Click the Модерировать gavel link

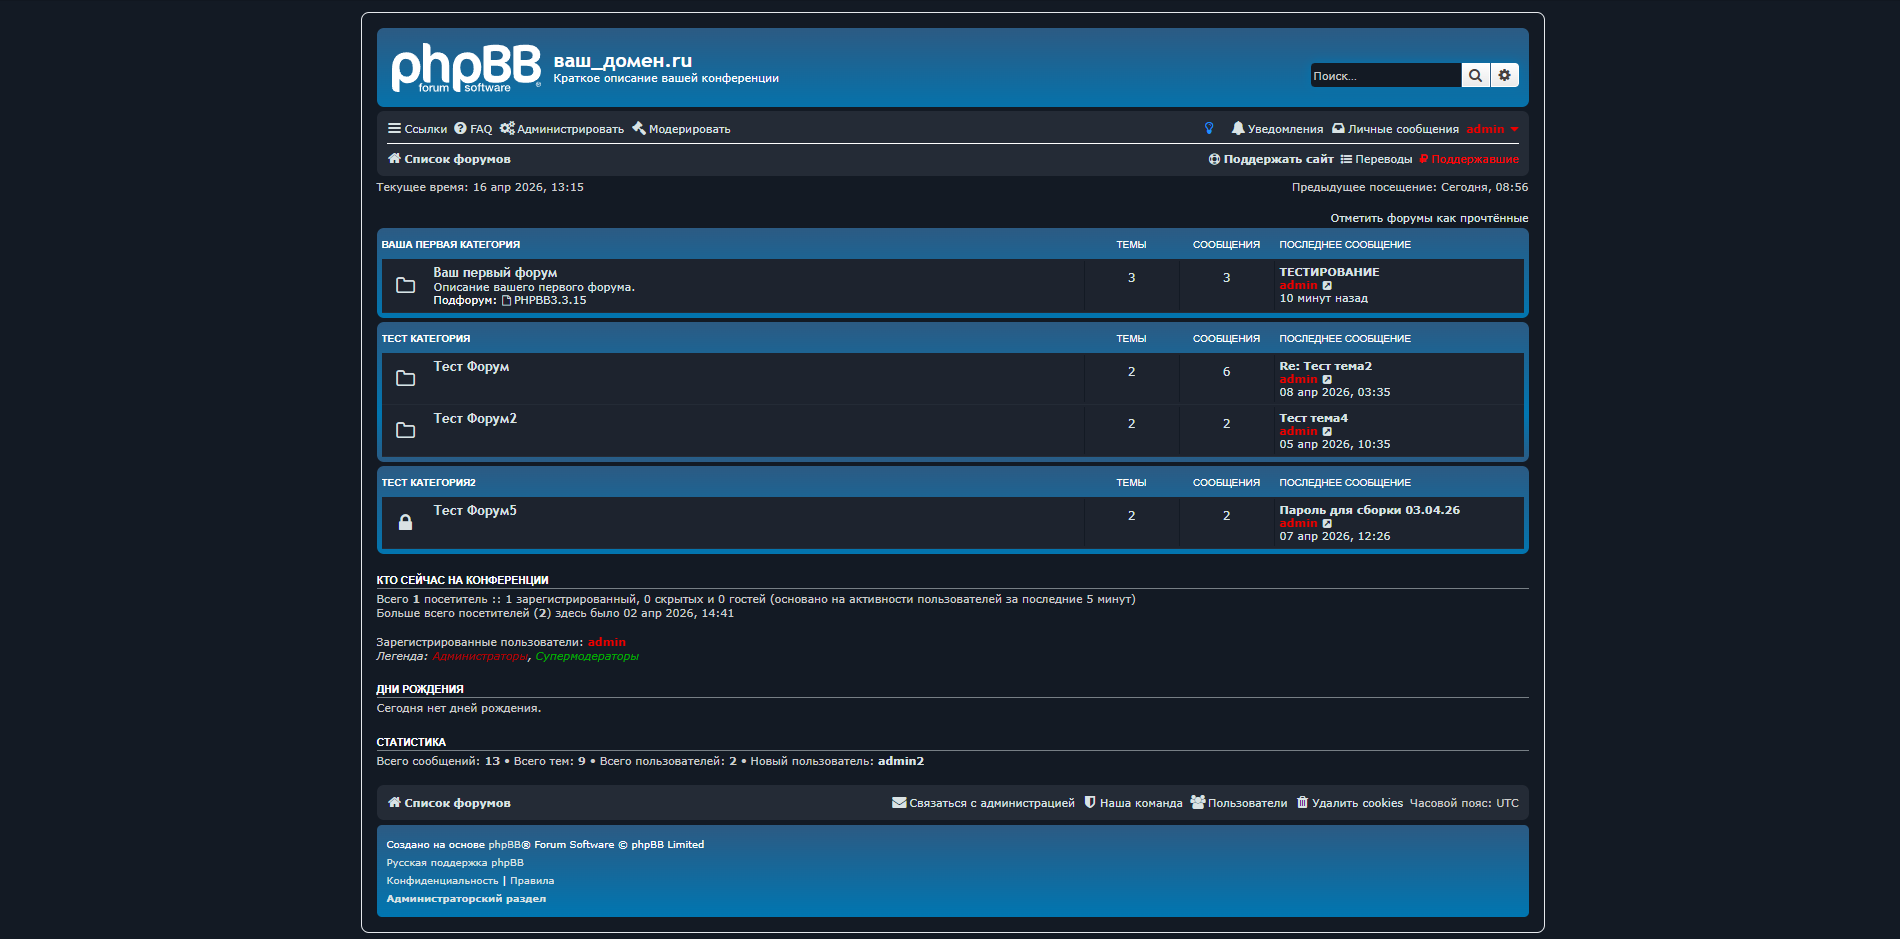pyautogui.click(x=681, y=129)
